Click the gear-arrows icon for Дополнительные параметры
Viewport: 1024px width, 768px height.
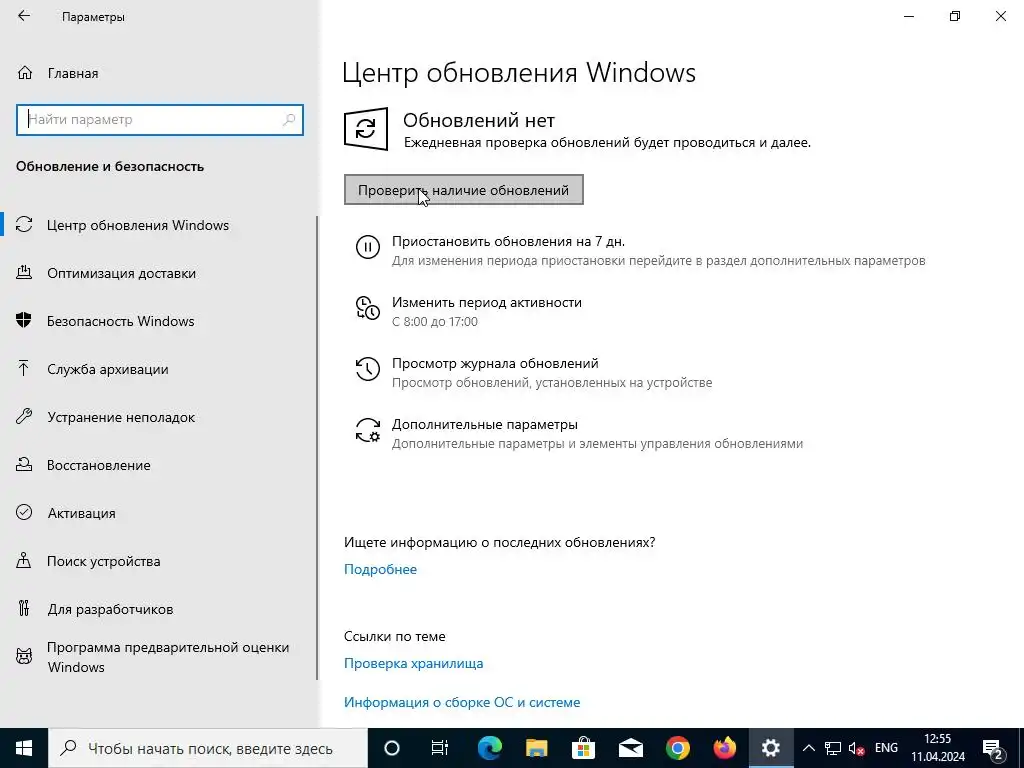(x=368, y=430)
